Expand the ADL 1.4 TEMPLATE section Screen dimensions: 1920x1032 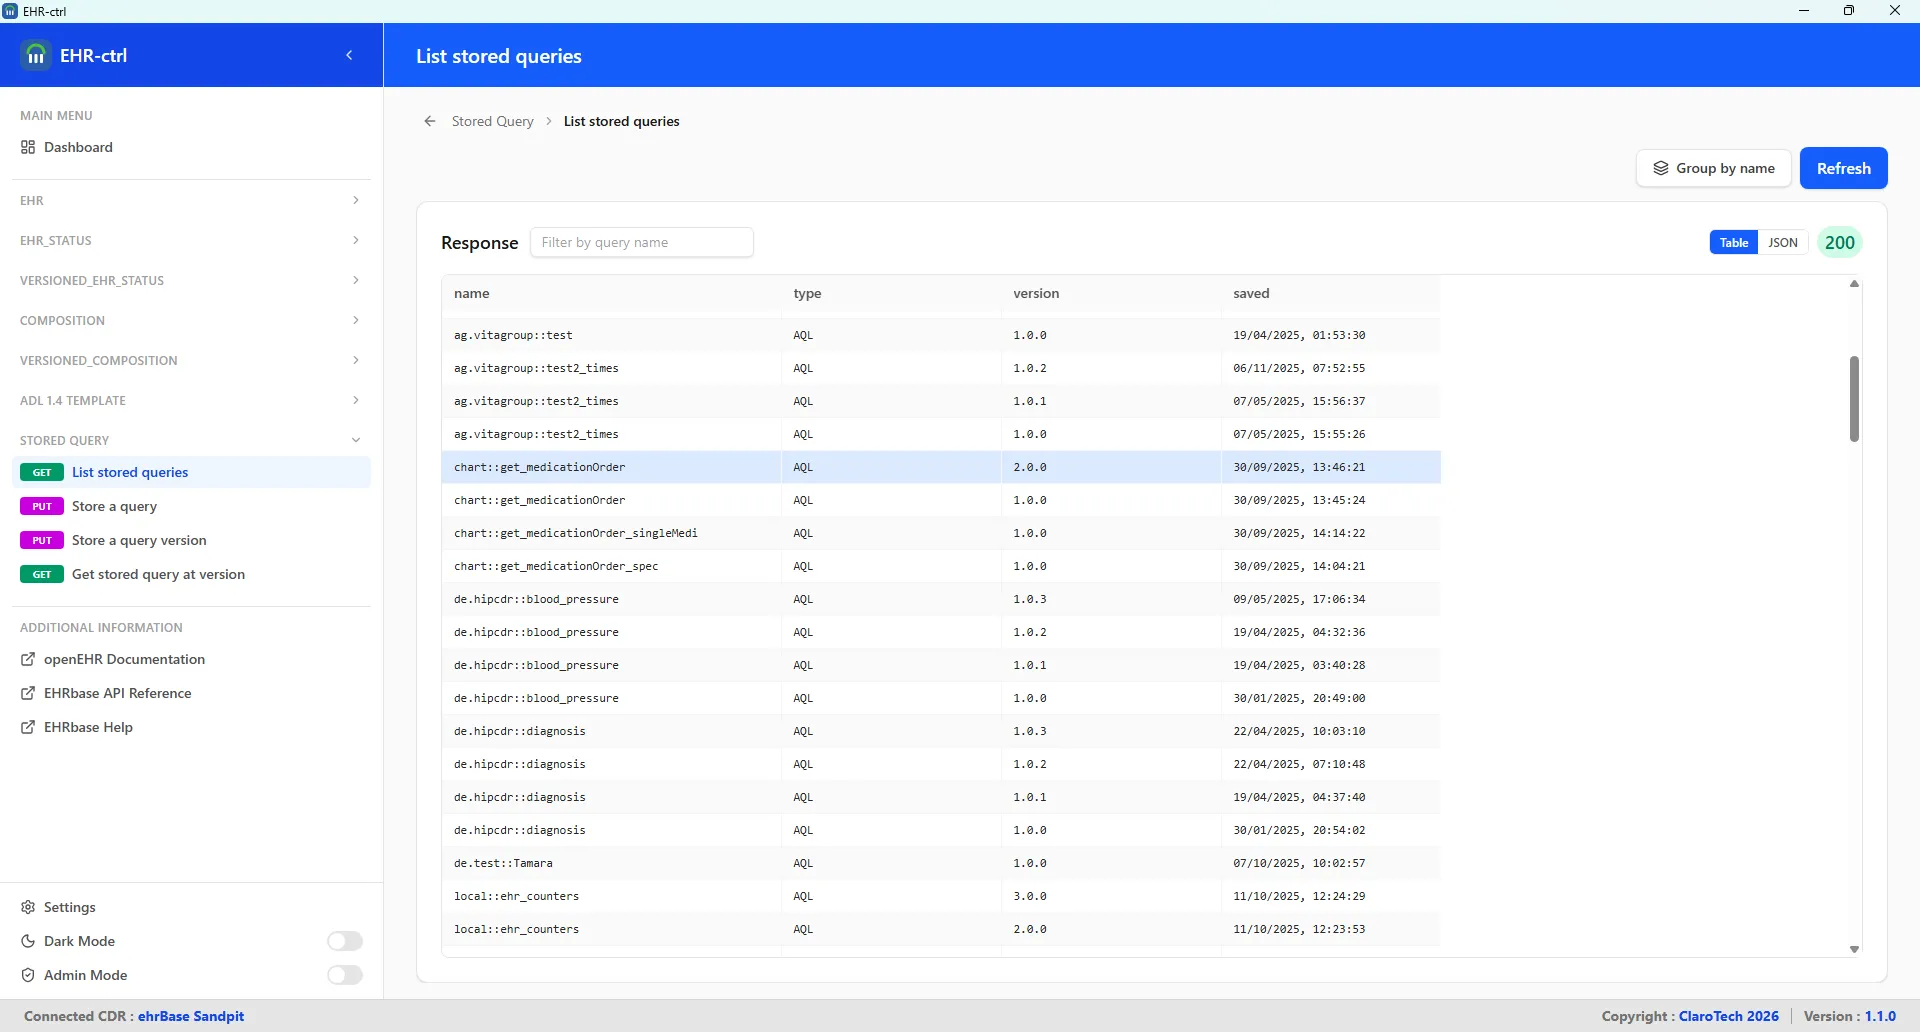pyautogui.click(x=190, y=400)
